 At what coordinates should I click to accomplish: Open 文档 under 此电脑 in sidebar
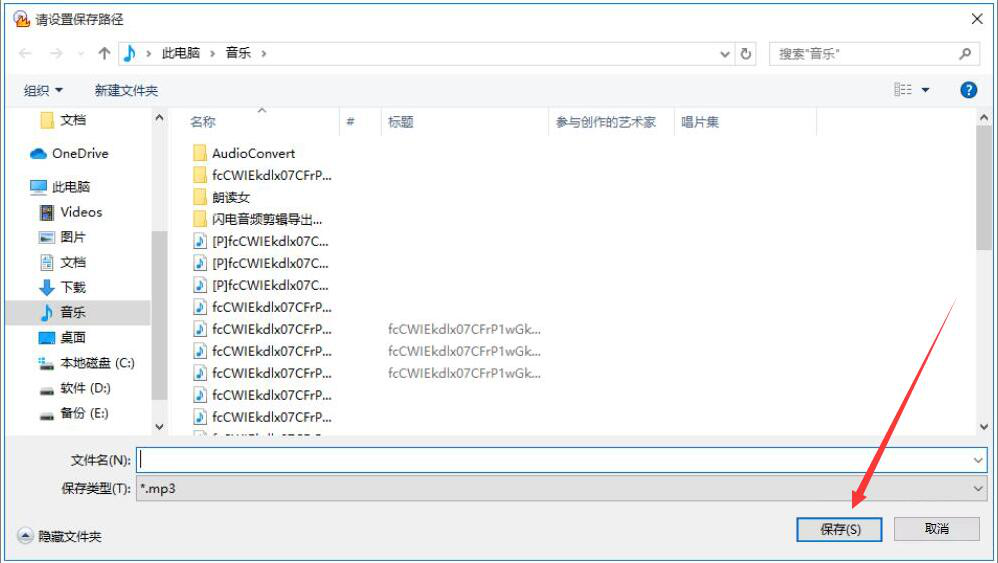coord(63,262)
